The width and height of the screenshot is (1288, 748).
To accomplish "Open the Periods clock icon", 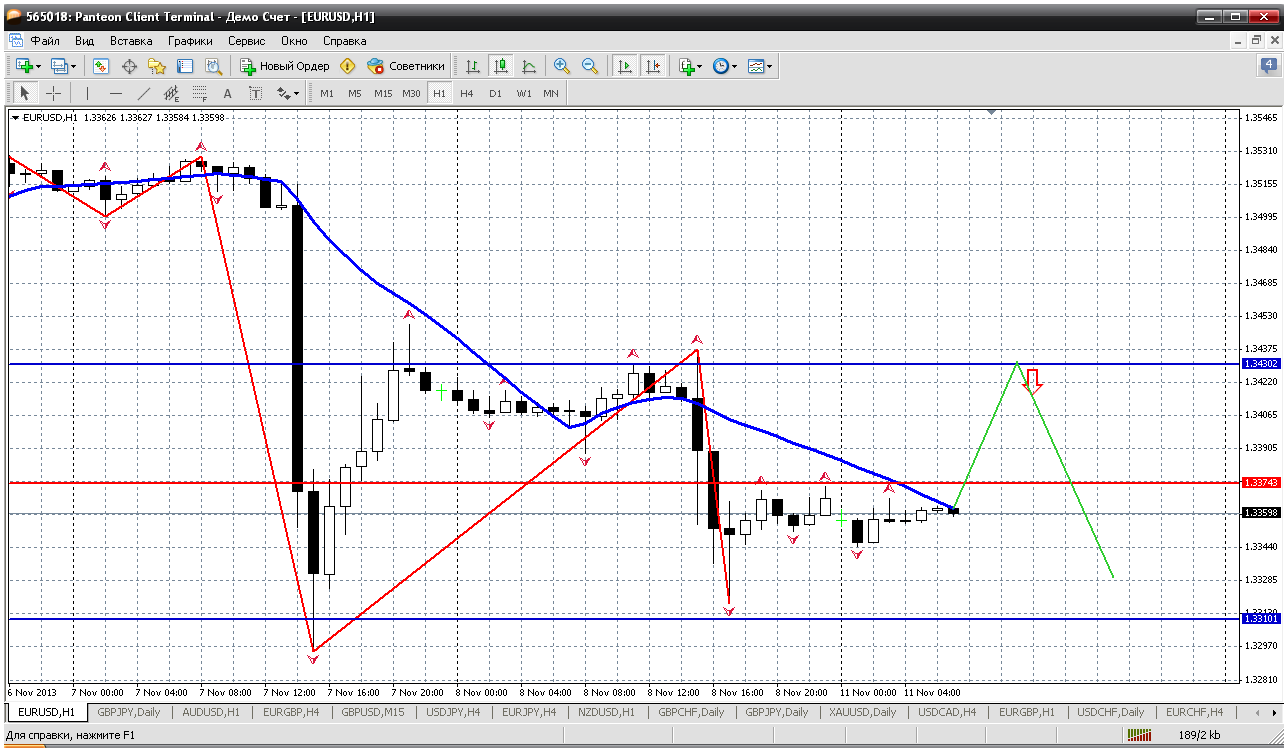I will click(720, 66).
